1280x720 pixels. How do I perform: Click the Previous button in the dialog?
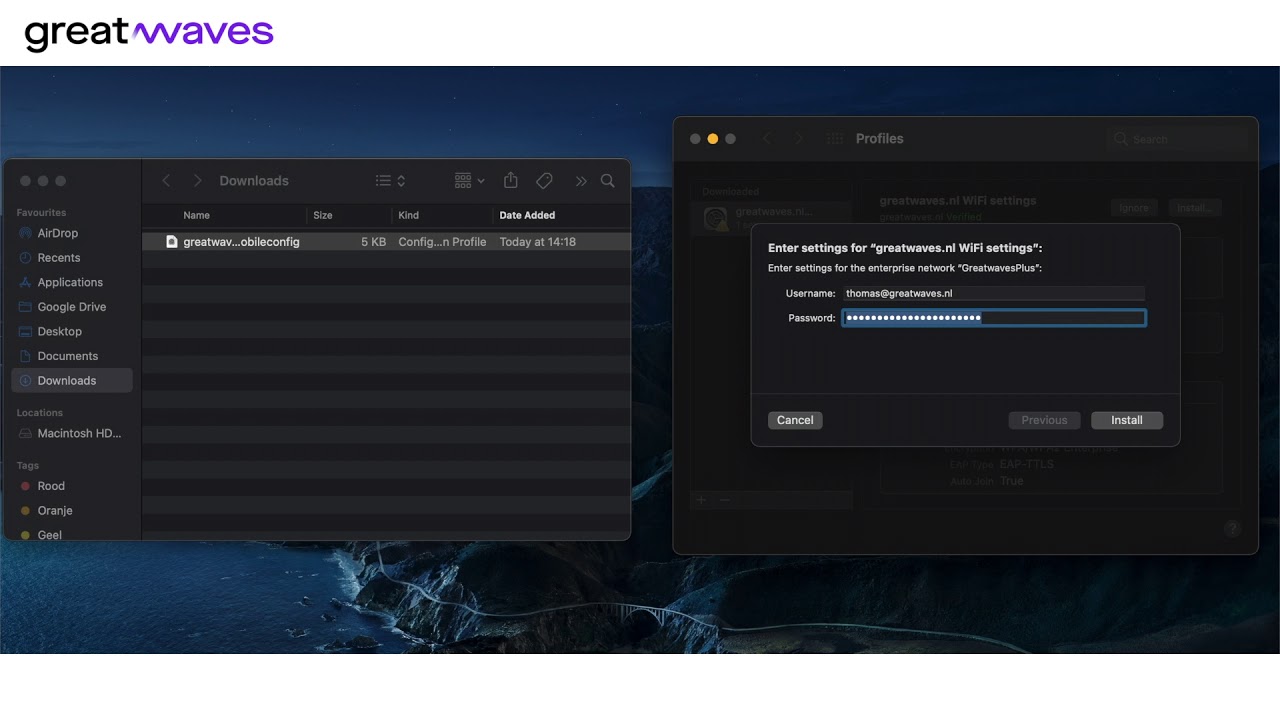(x=1044, y=420)
